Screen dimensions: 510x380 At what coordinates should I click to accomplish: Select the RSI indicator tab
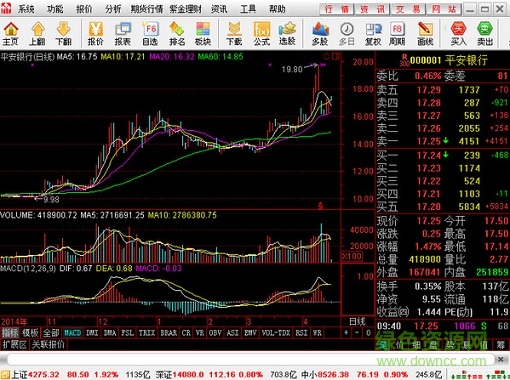tap(301, 333)
